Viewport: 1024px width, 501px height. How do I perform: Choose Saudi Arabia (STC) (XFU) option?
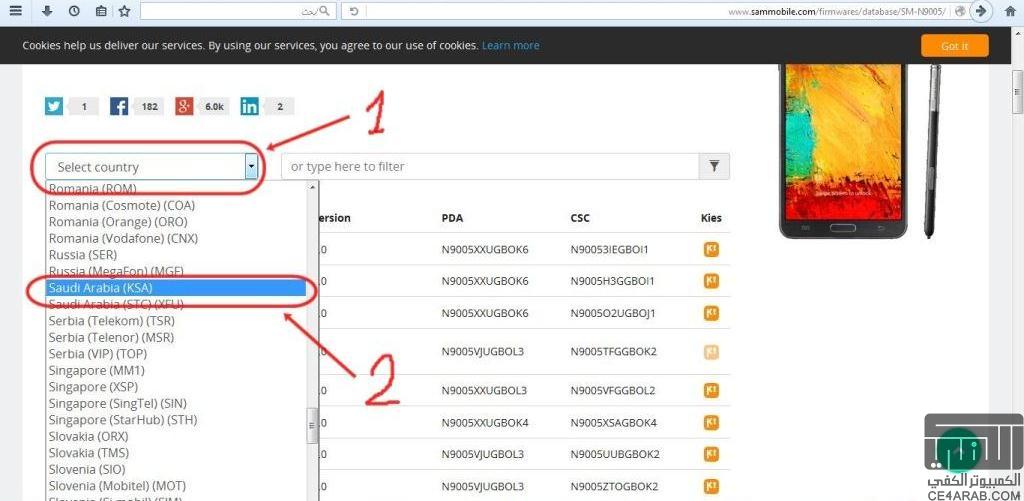(176, 304)
